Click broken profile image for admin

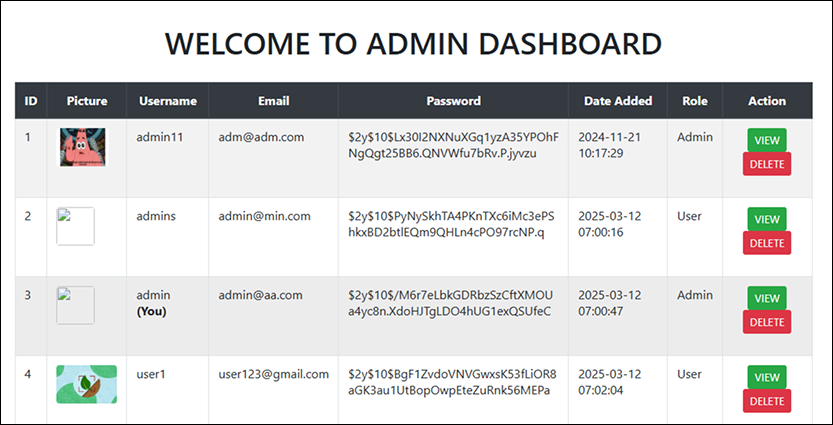75,305
